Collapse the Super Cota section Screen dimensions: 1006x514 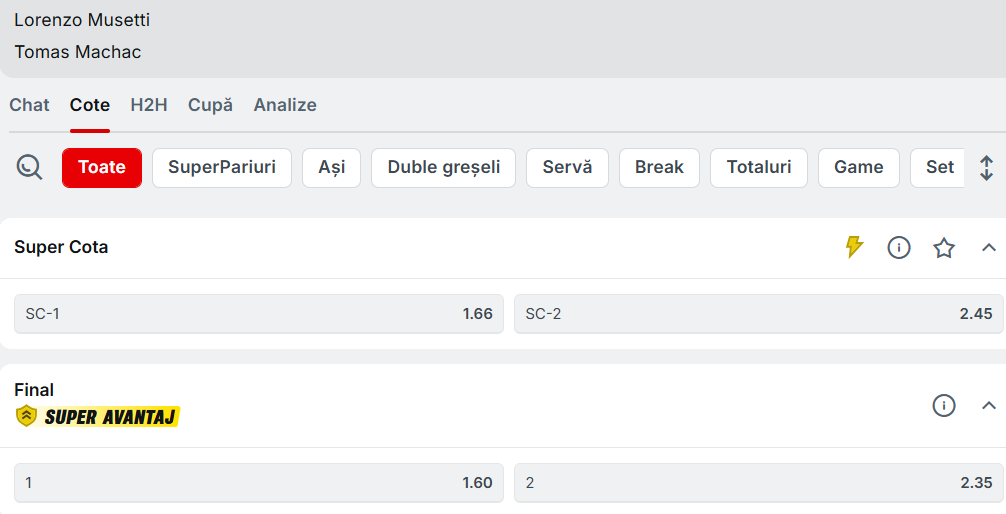pos(989,247)
